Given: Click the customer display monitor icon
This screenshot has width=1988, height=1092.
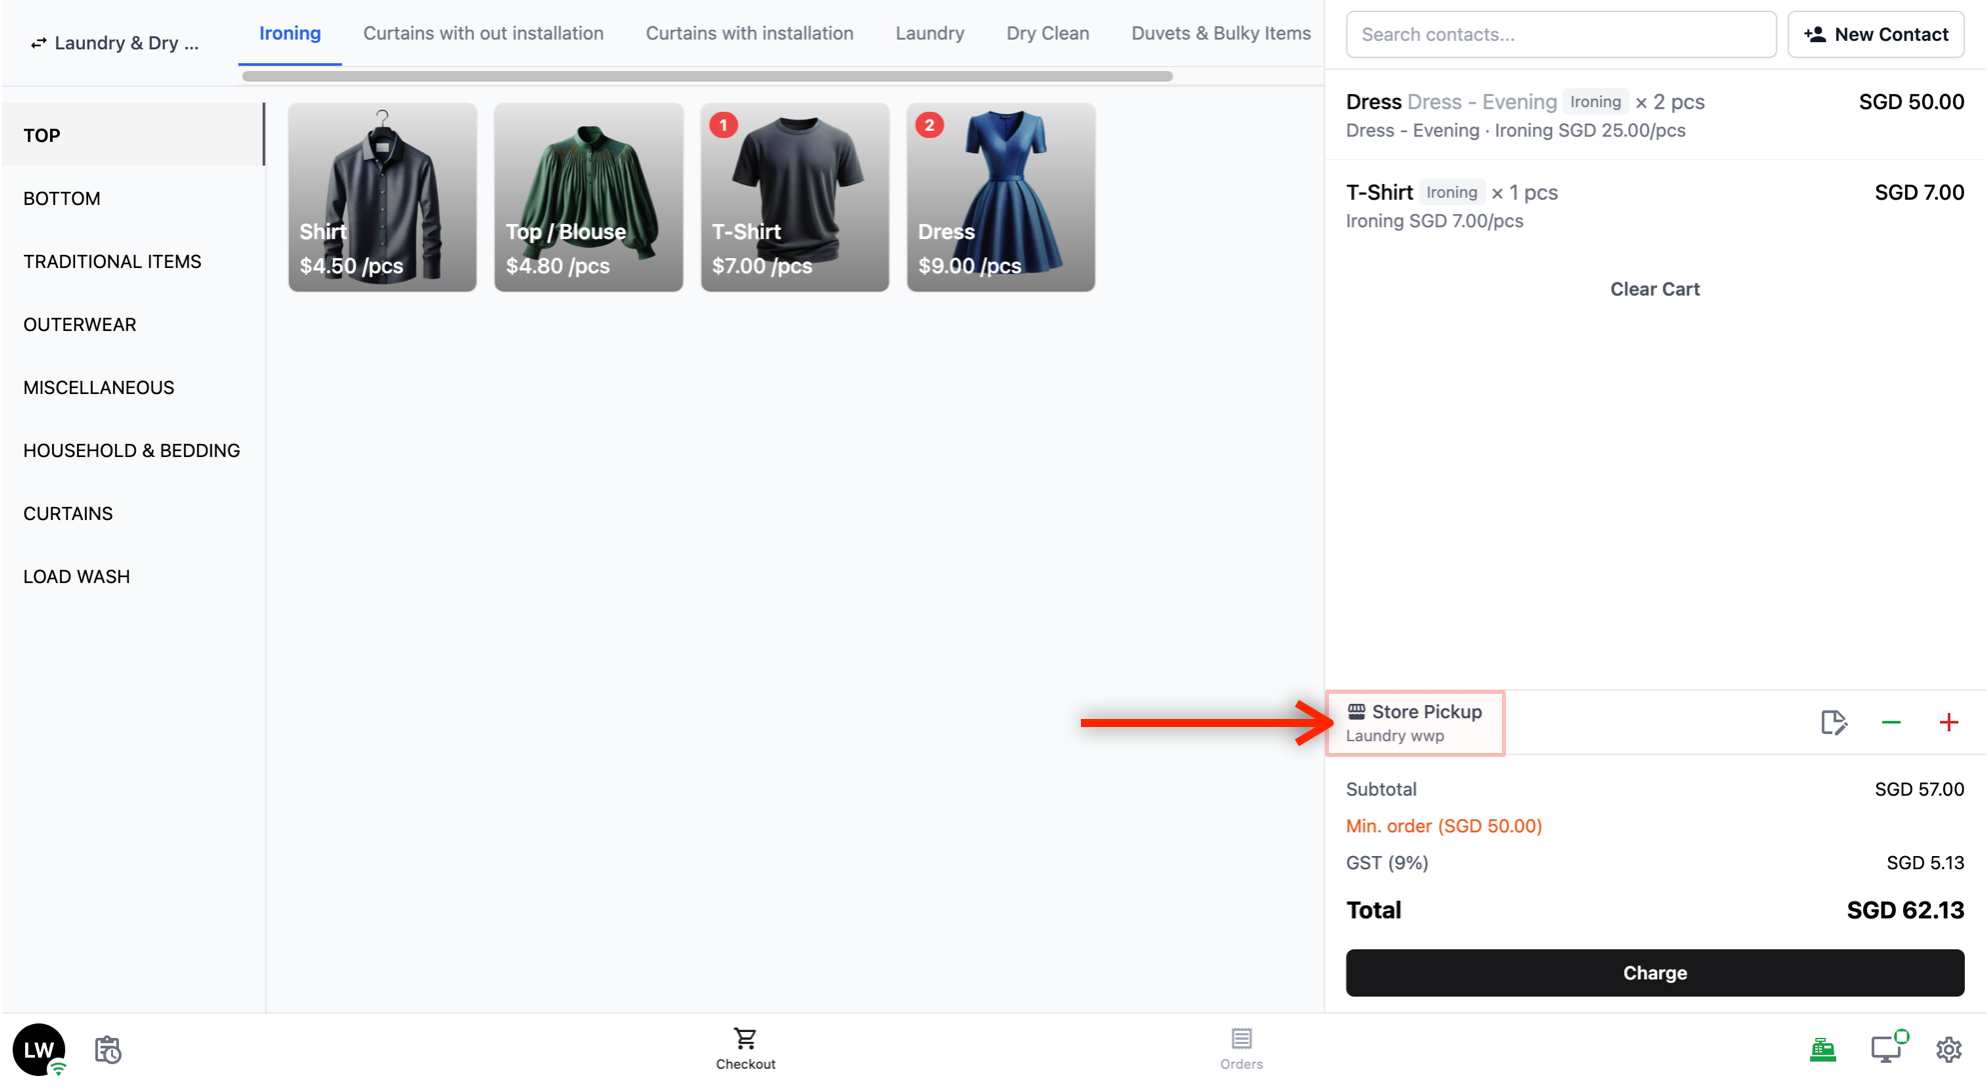Looking at the screenshot, I should pos(1886,1048).
